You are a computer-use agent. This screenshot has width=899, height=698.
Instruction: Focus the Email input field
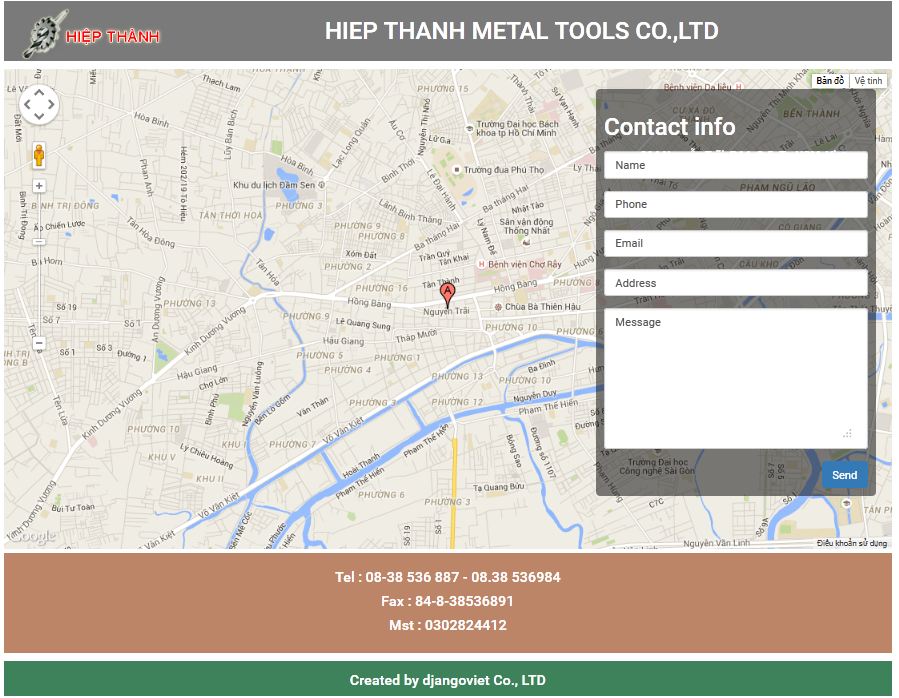click(x=735, y=243)
